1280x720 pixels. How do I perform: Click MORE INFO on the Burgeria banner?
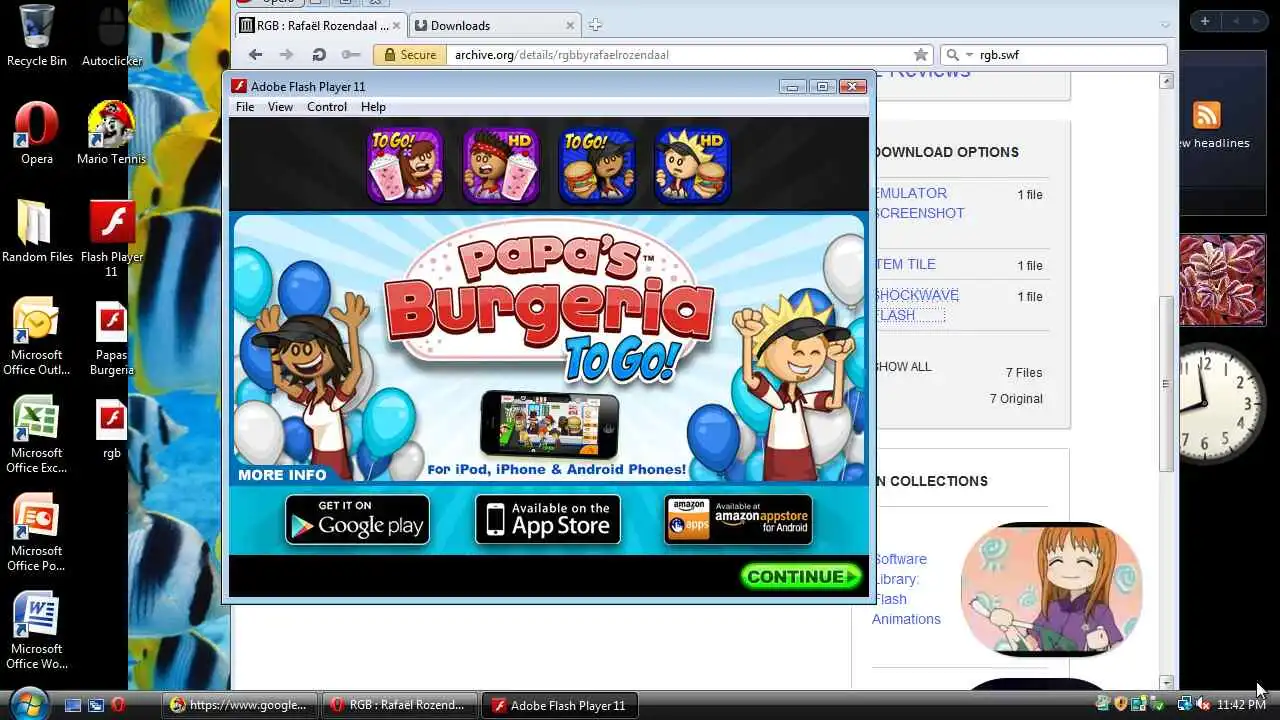tap(282, 475)
